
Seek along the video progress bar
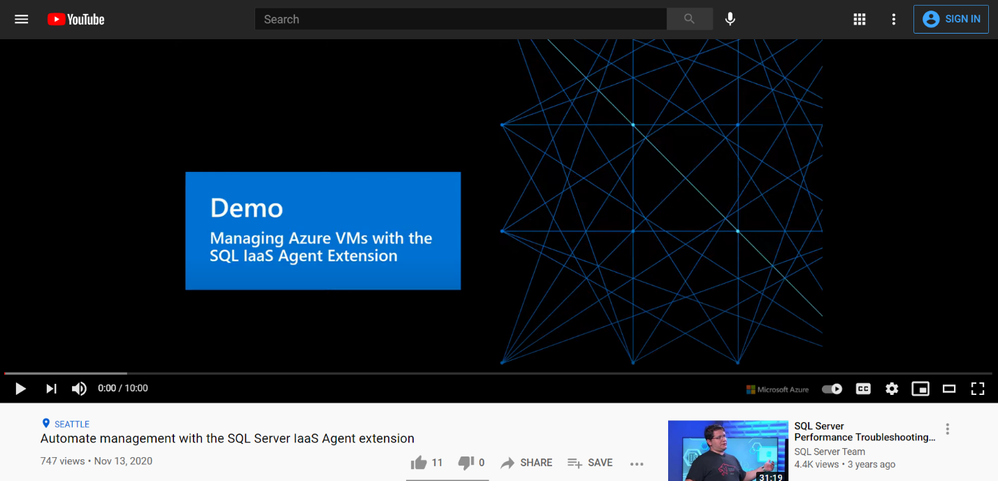tap(499, 373)
